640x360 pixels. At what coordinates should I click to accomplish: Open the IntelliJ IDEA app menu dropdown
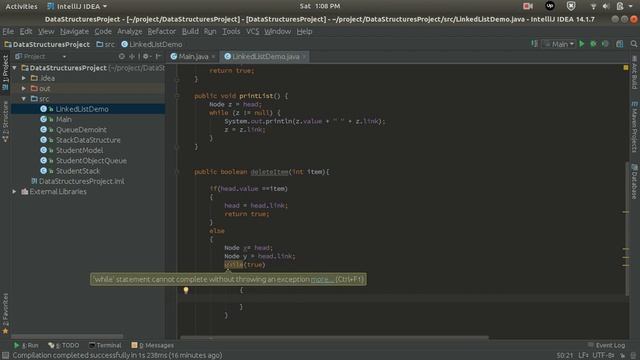(77, 6)
